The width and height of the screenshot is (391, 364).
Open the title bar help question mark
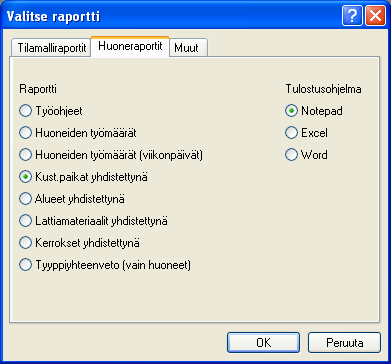[x=352, y=16]
